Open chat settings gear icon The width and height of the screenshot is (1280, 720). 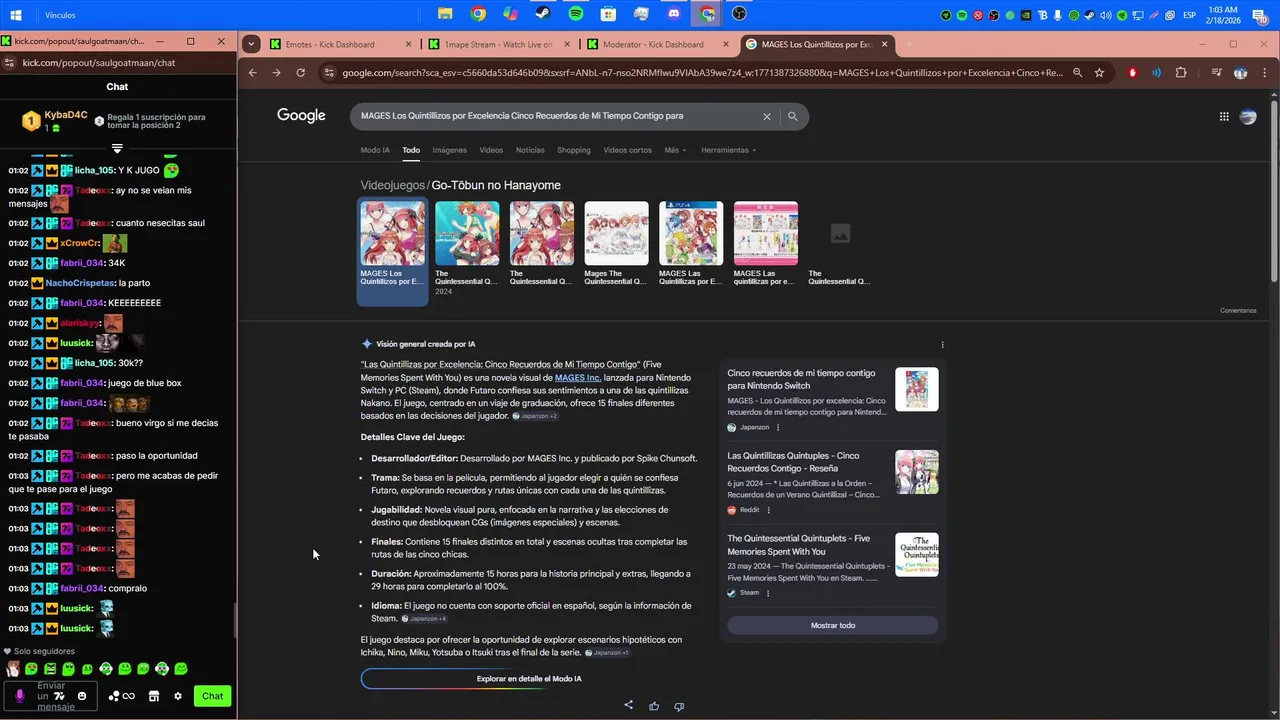tap(178, 696)
